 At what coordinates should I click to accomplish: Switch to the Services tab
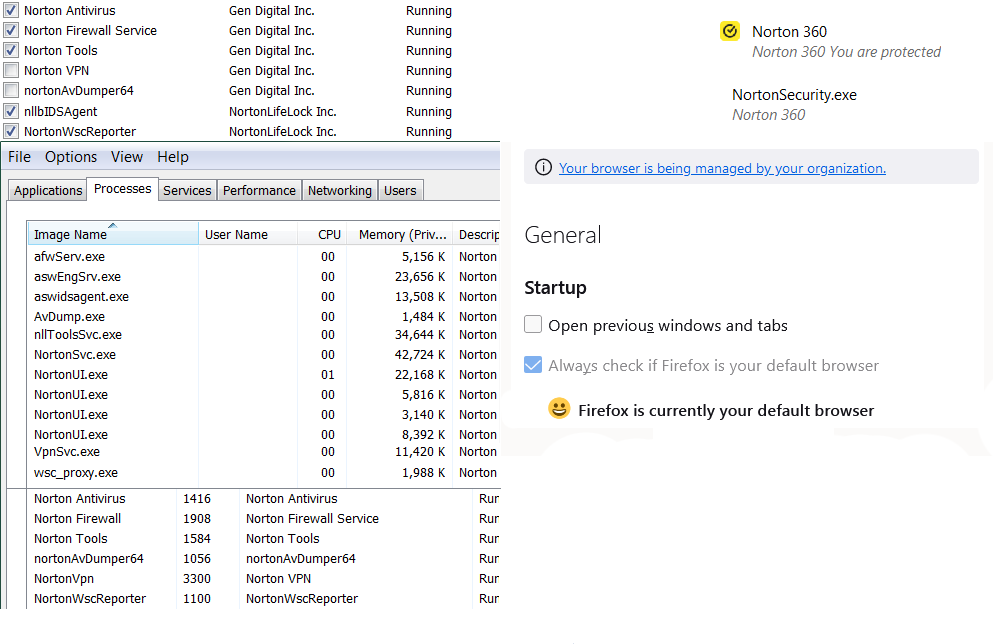[186, 189]
